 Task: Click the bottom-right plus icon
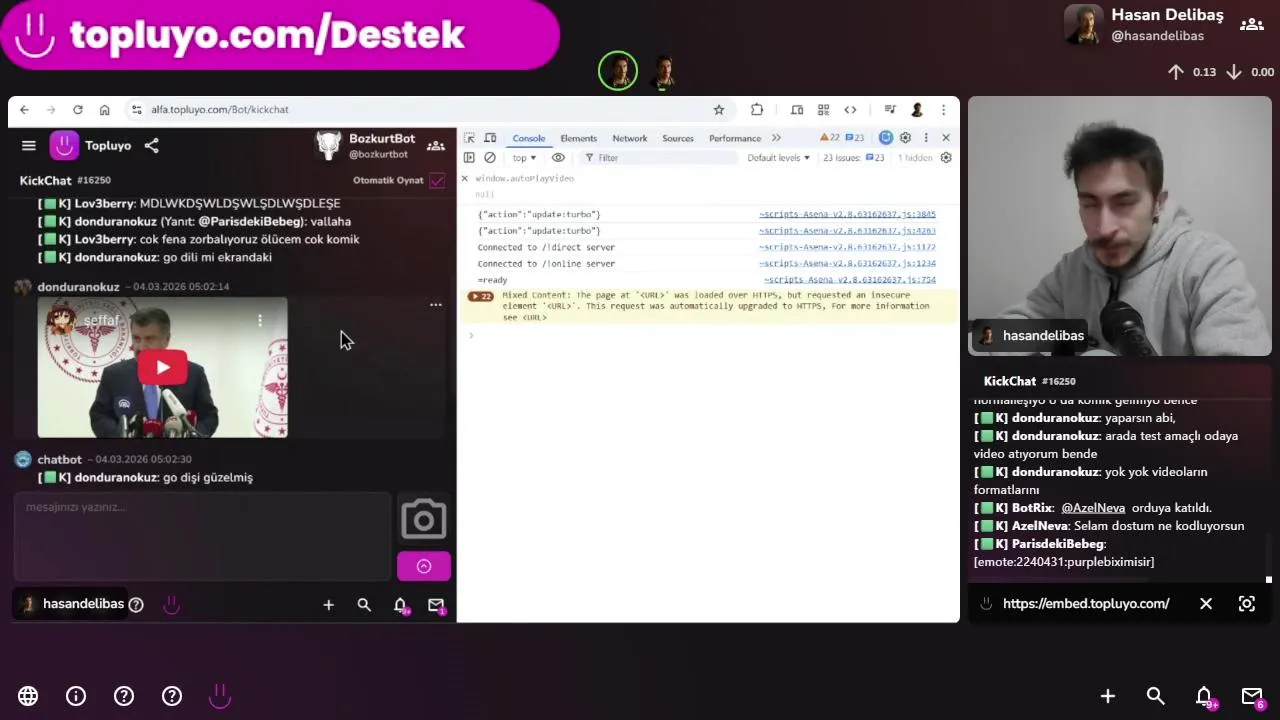pos(1108,696)
